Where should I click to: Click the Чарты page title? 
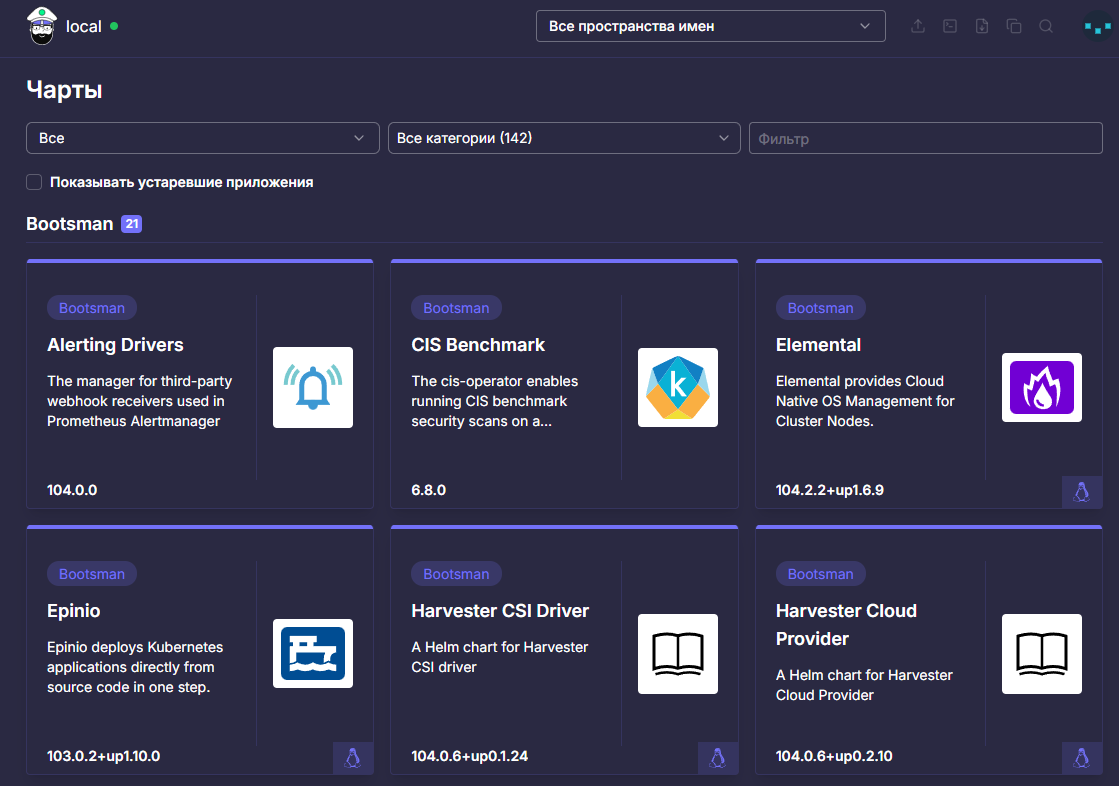[x=64, y=90]
